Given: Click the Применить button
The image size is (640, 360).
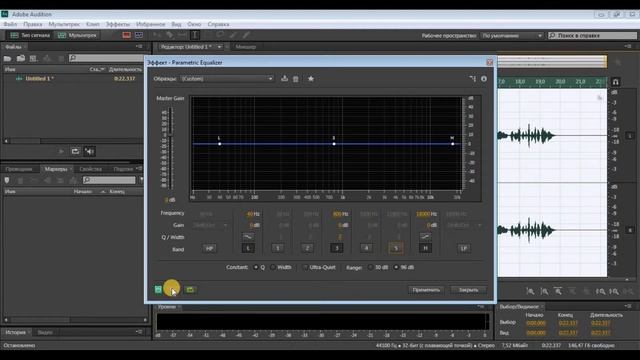Looking at the screenshot, I should coord(426,290).
